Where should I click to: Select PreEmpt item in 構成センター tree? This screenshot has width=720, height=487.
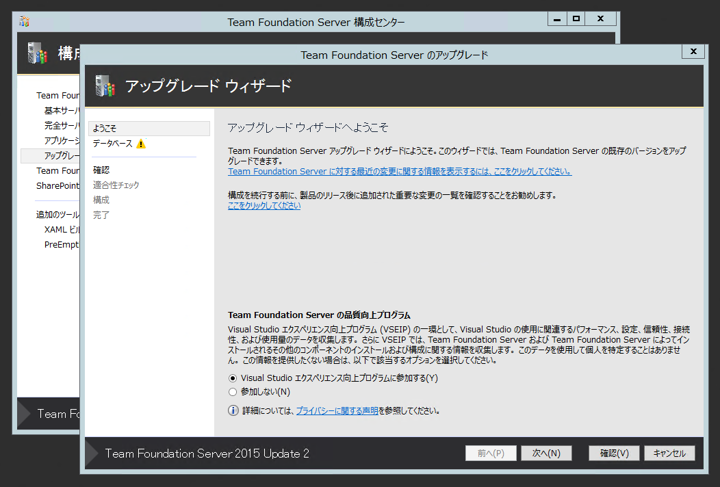[62, 245]
